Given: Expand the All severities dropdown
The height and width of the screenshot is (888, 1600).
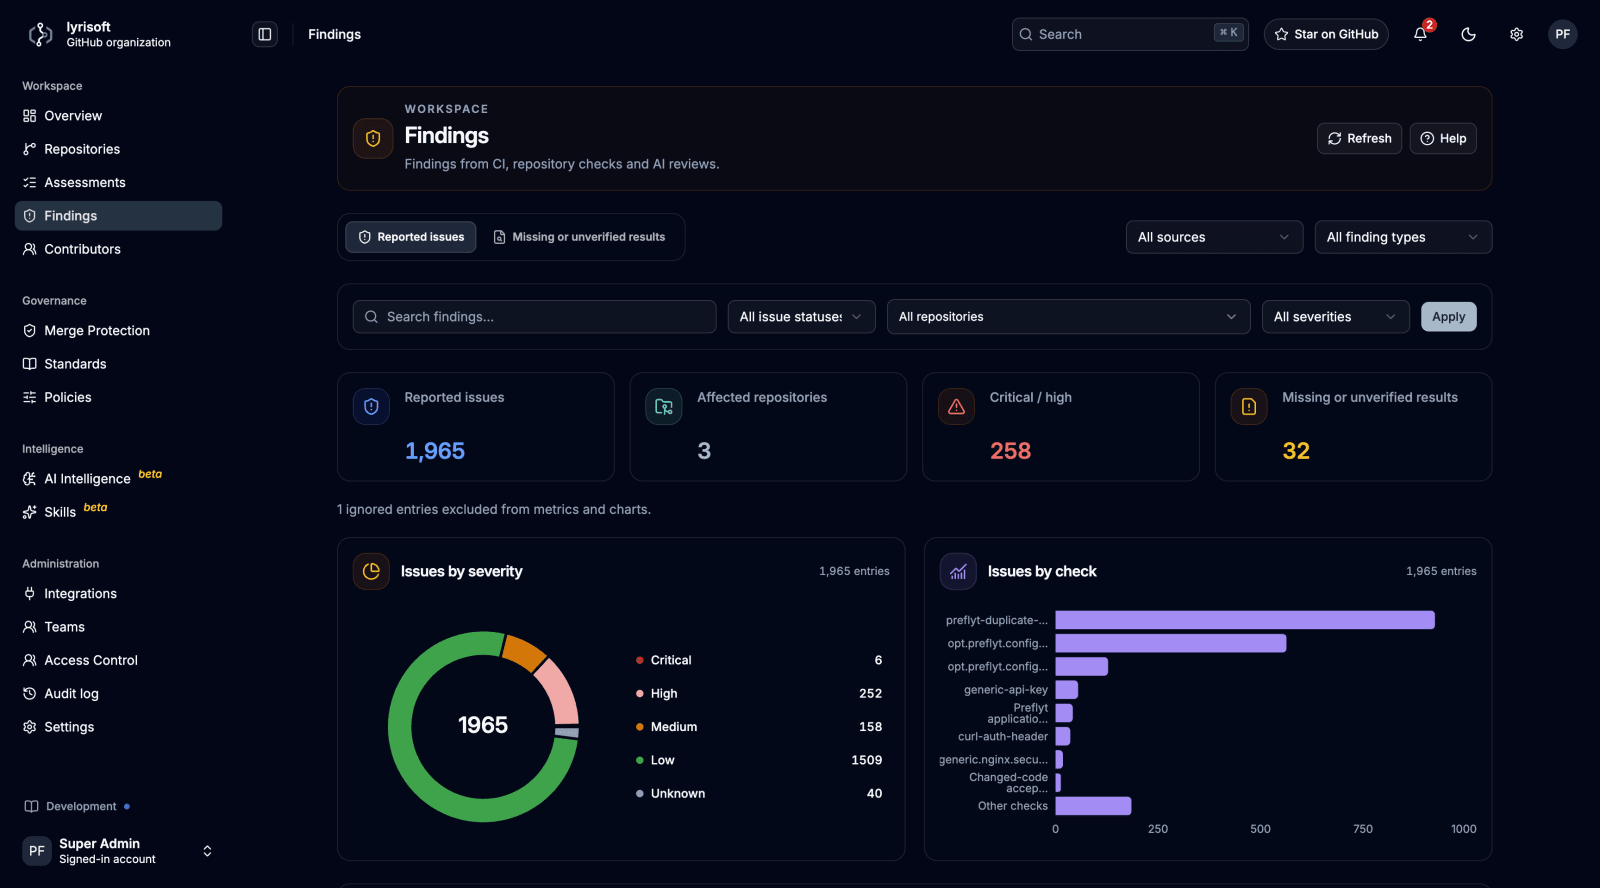Looking at the screenshot, I should pyautogui.click(x=1335, y=317).
